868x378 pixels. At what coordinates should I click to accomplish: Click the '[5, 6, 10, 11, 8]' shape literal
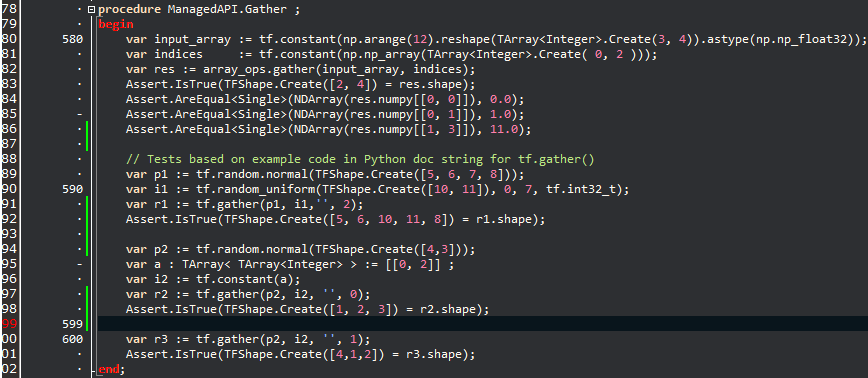tap(392, 220)
